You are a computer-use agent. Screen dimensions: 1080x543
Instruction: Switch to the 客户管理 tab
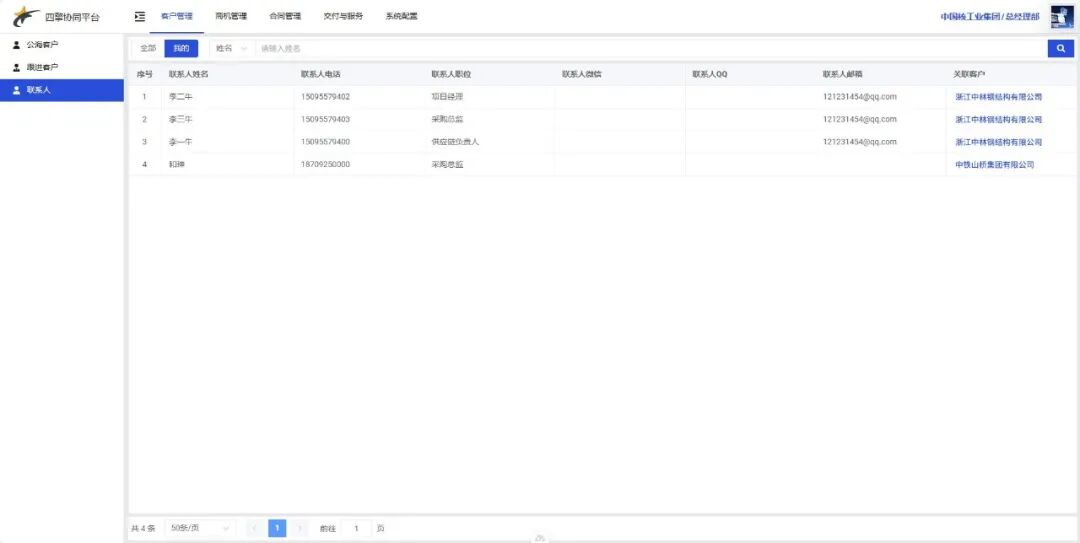tap(176, 17)
